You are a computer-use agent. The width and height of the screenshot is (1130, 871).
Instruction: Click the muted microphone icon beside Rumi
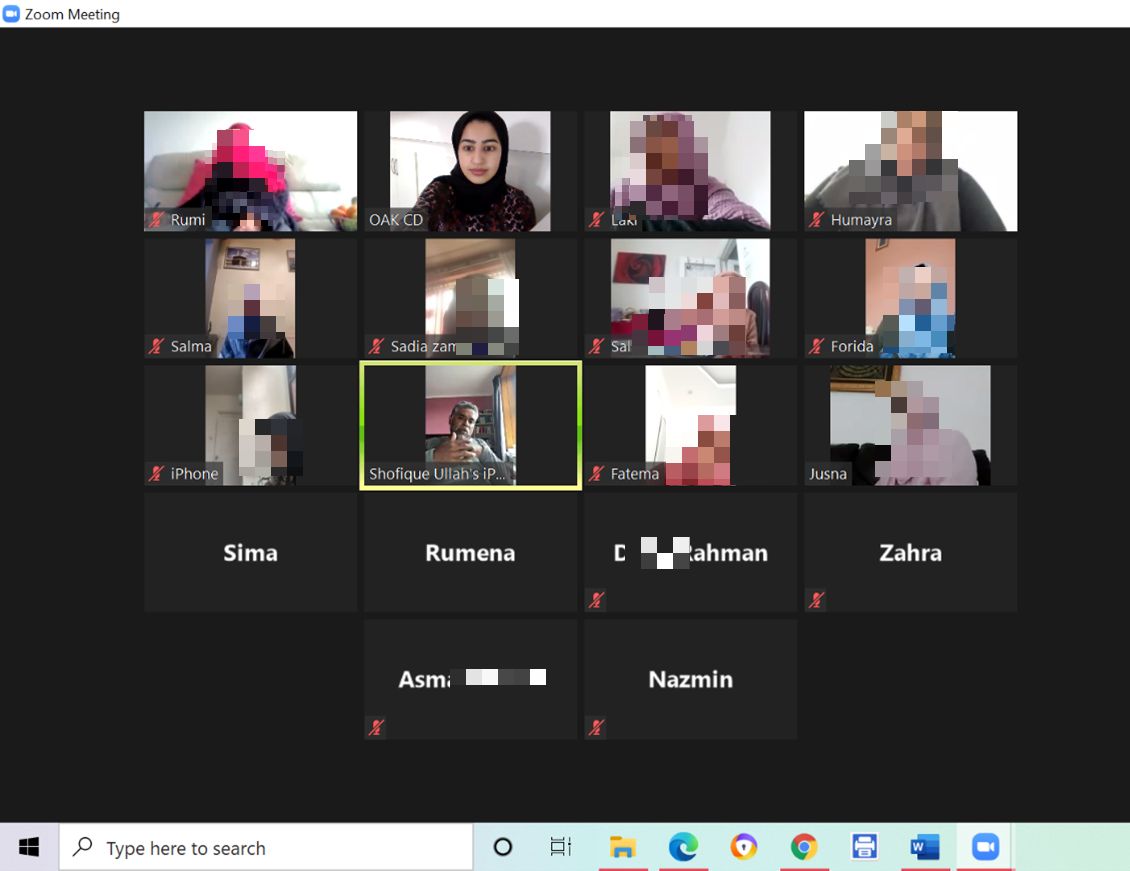point(156,219)
